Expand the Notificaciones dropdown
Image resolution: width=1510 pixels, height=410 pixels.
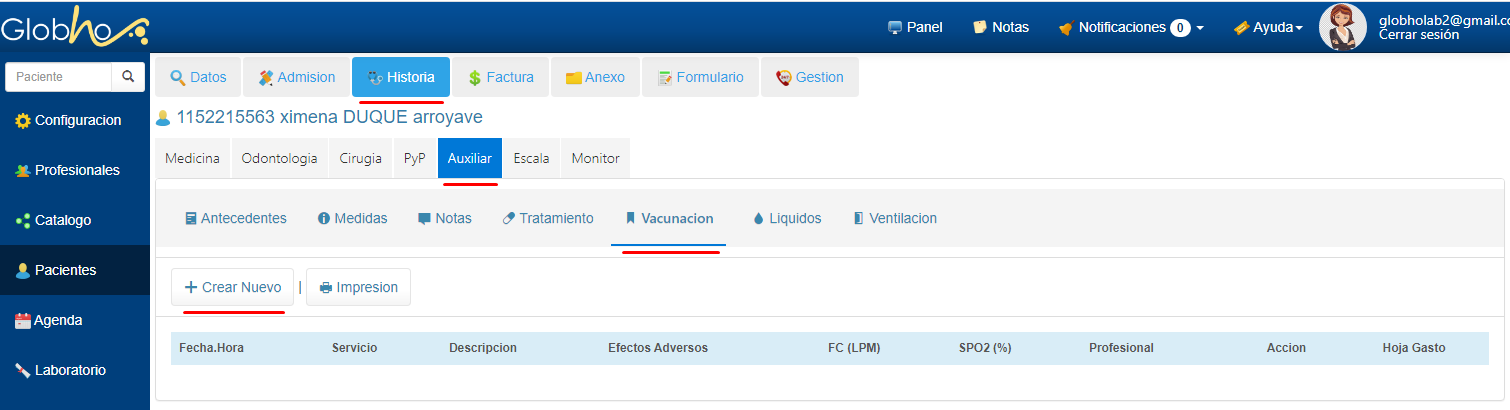1130,27
